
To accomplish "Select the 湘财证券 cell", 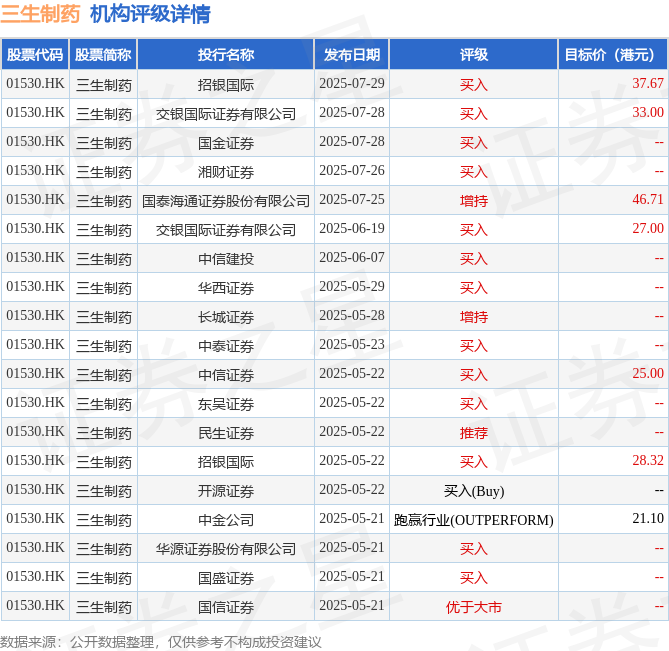I will coord(226,172).
